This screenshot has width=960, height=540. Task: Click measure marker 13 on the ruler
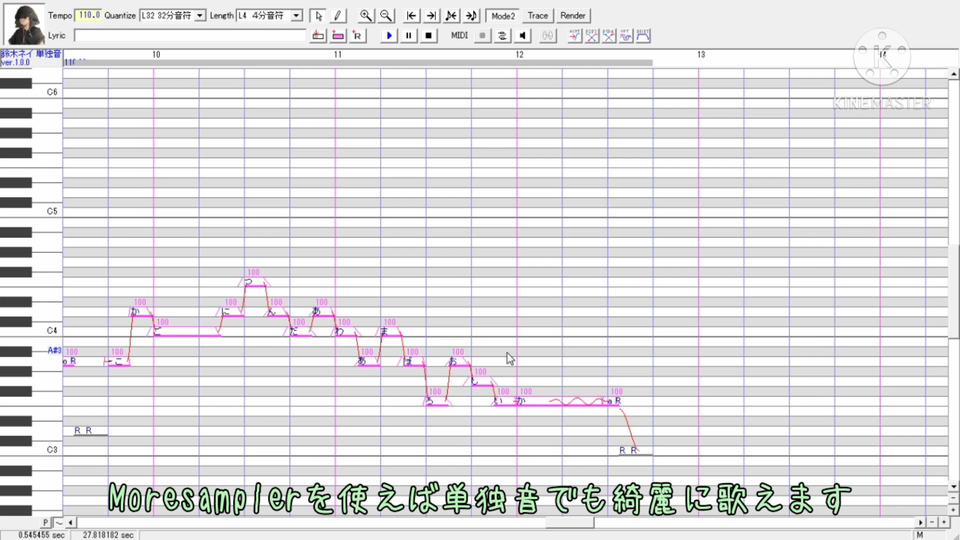point(701,54)
